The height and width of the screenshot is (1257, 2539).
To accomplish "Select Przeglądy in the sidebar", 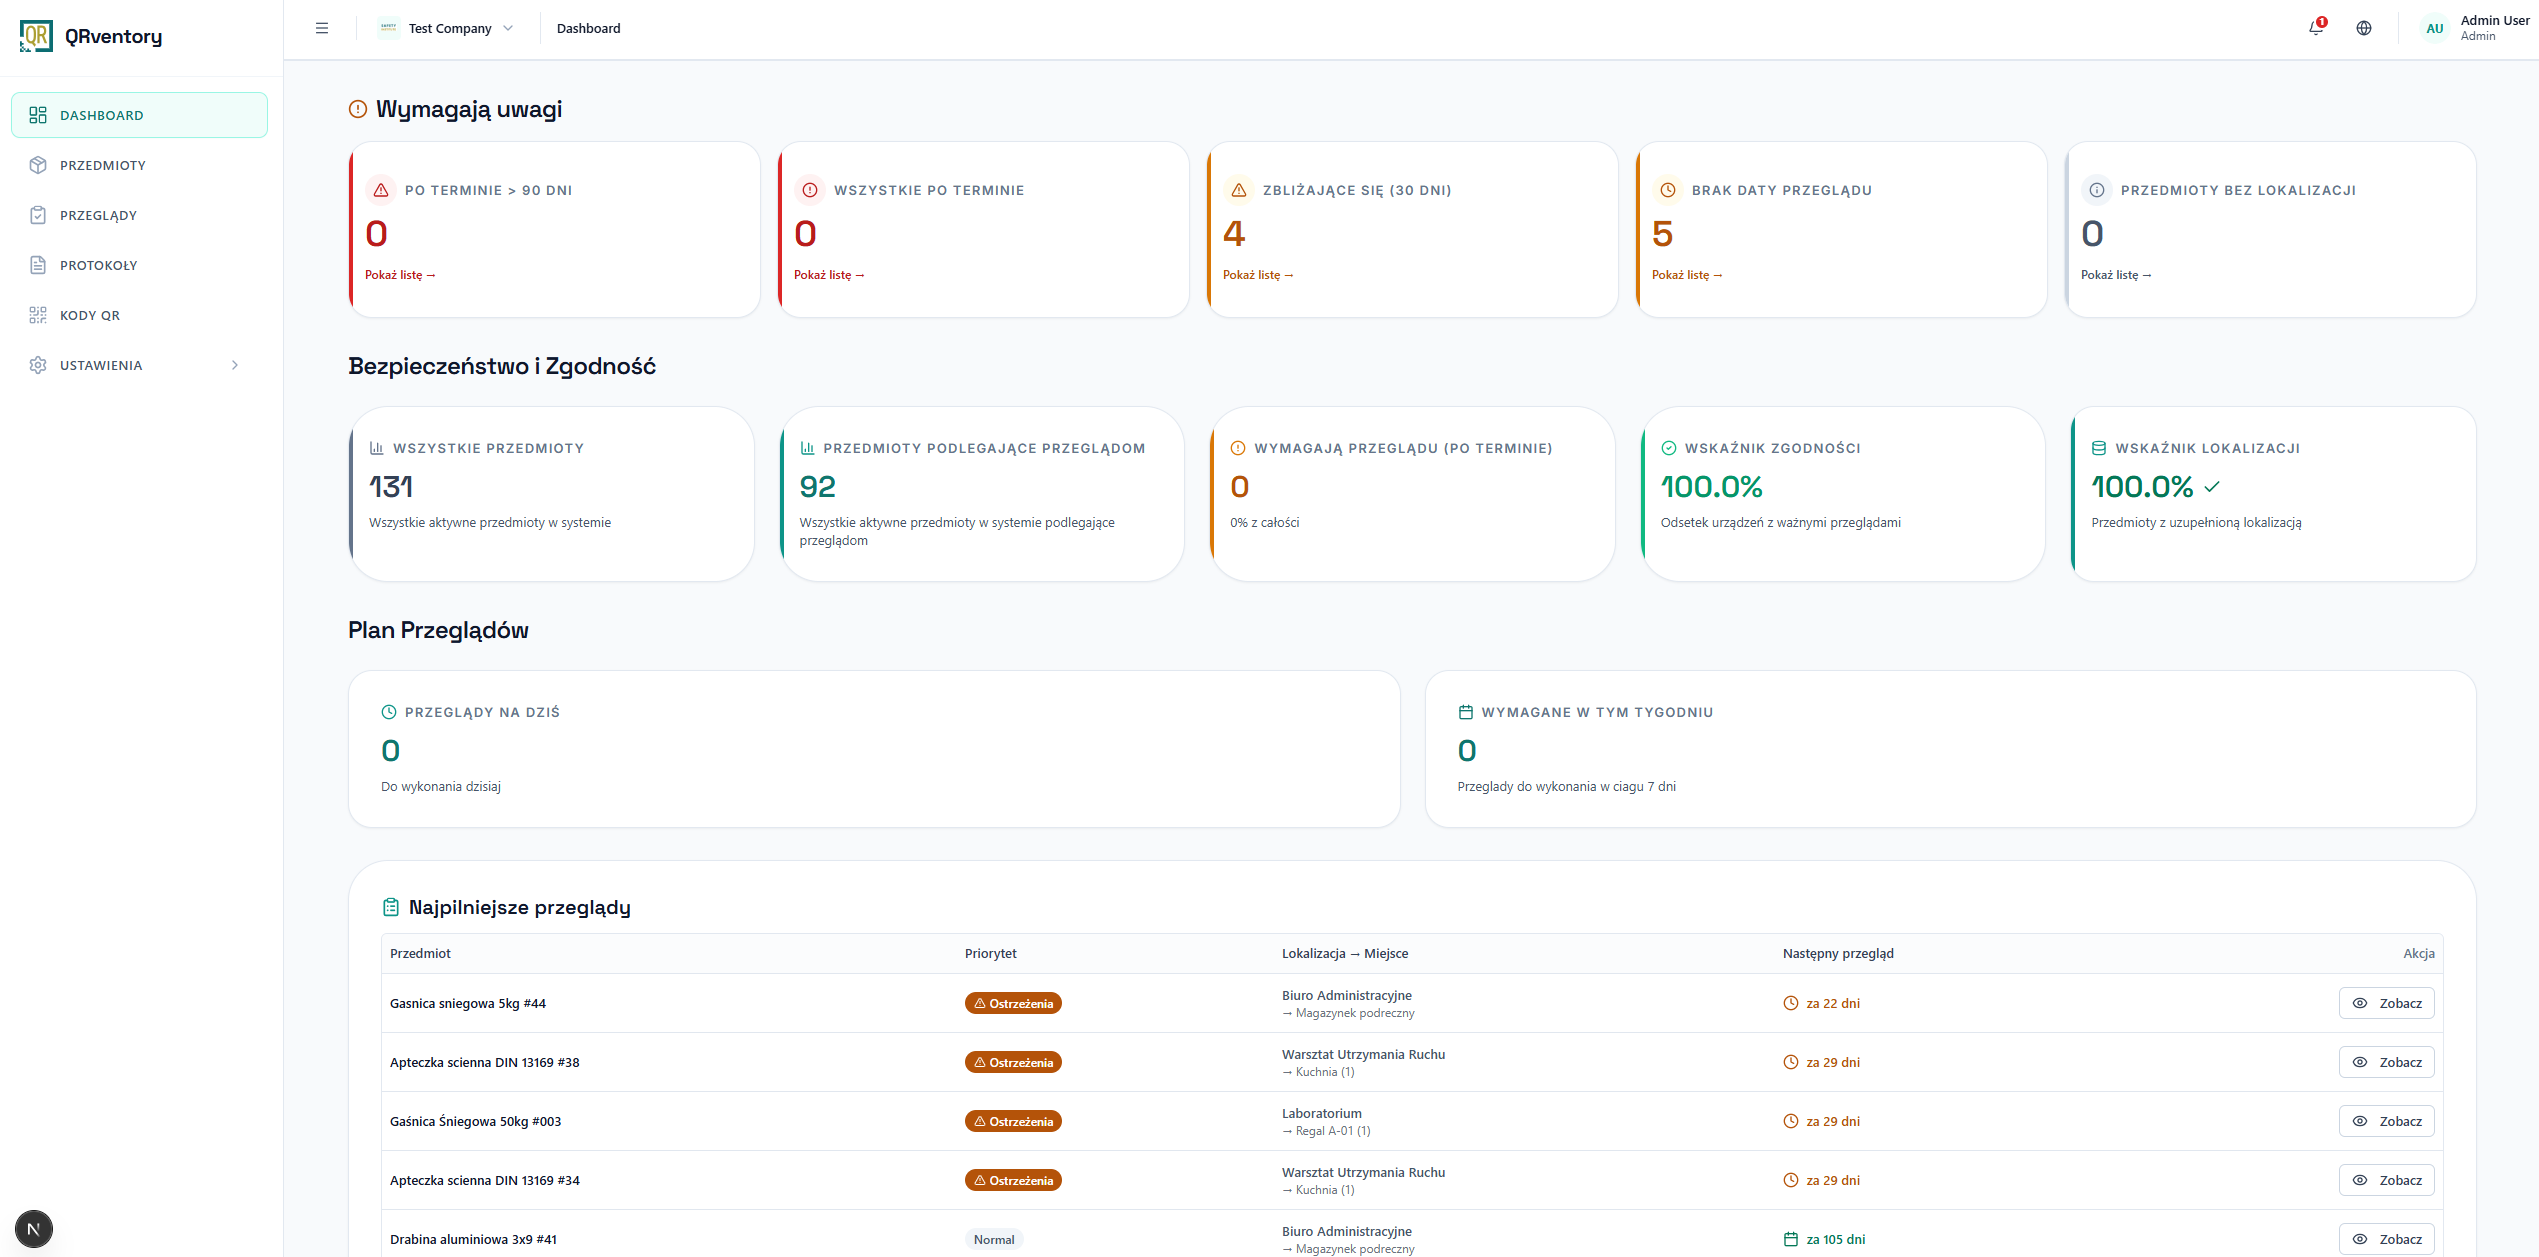I will [x=100, y=215].
